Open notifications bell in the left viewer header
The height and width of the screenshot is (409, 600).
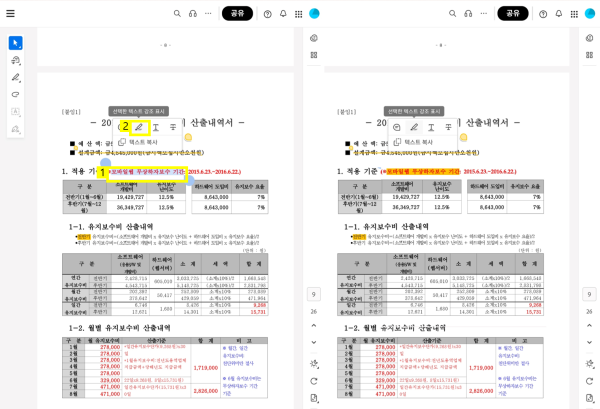pyautogui.click(x=283, y=14)
